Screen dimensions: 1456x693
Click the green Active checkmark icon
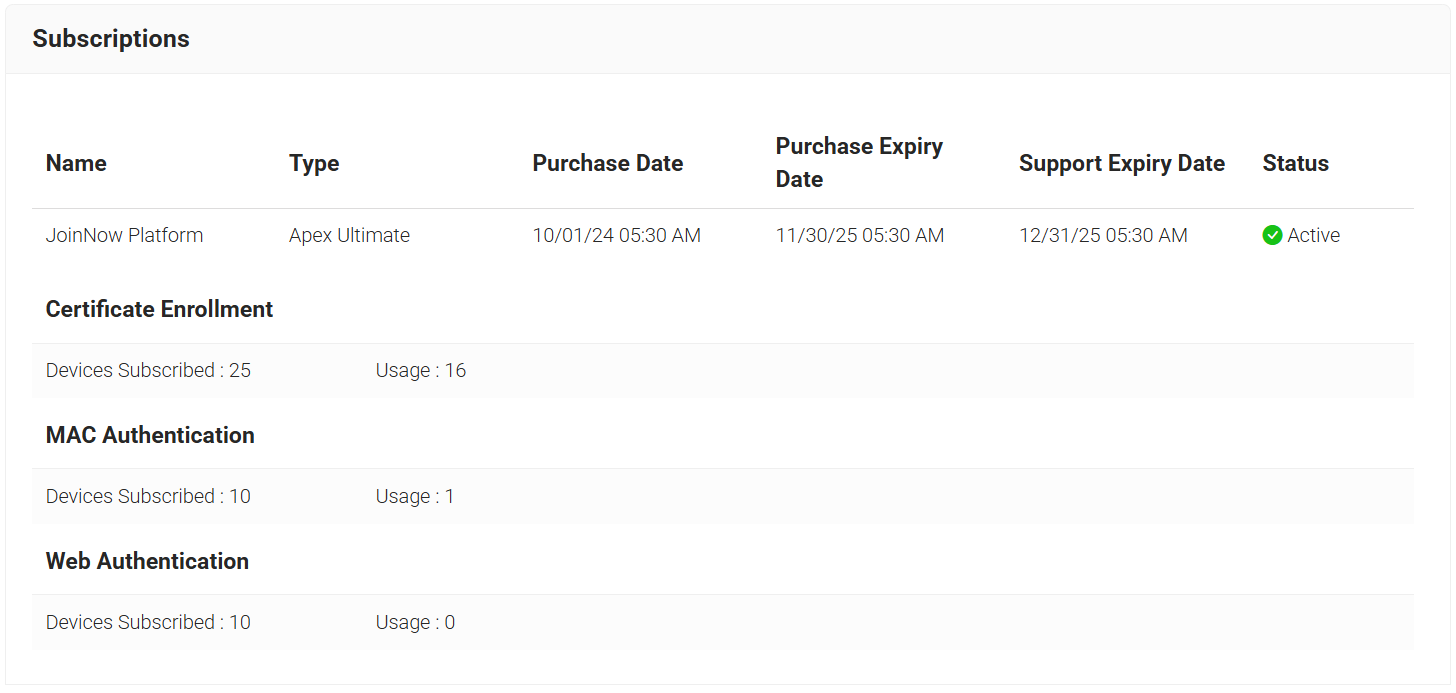pyautogui.click(x=1272, y=236)
